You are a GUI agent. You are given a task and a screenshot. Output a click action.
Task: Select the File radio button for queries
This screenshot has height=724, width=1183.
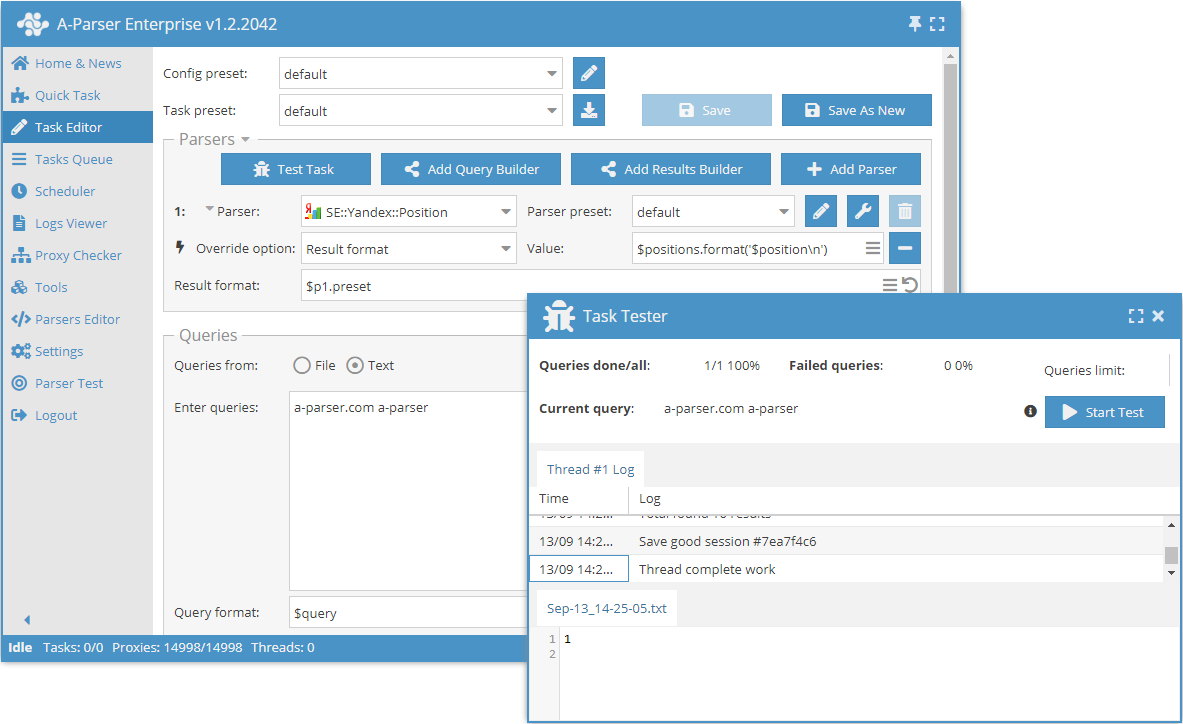tap(302, 365)
